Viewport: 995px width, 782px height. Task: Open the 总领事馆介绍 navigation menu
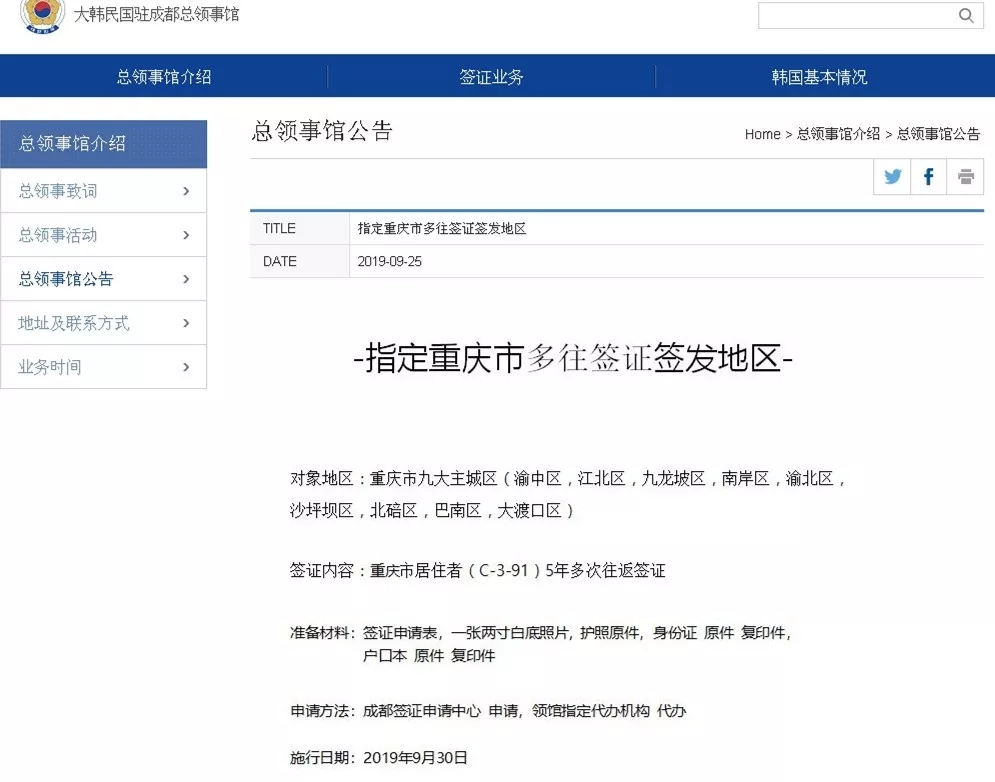(x=164, y=77)
